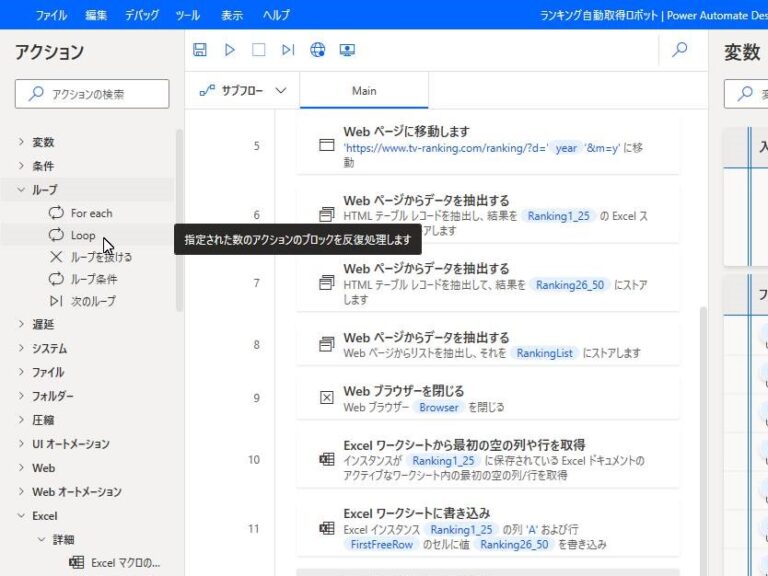The width and height of the screenshot is (768, 576).
Task: Collapse the ループ action group
Action: pyautogui.click(x=21, y=190)
